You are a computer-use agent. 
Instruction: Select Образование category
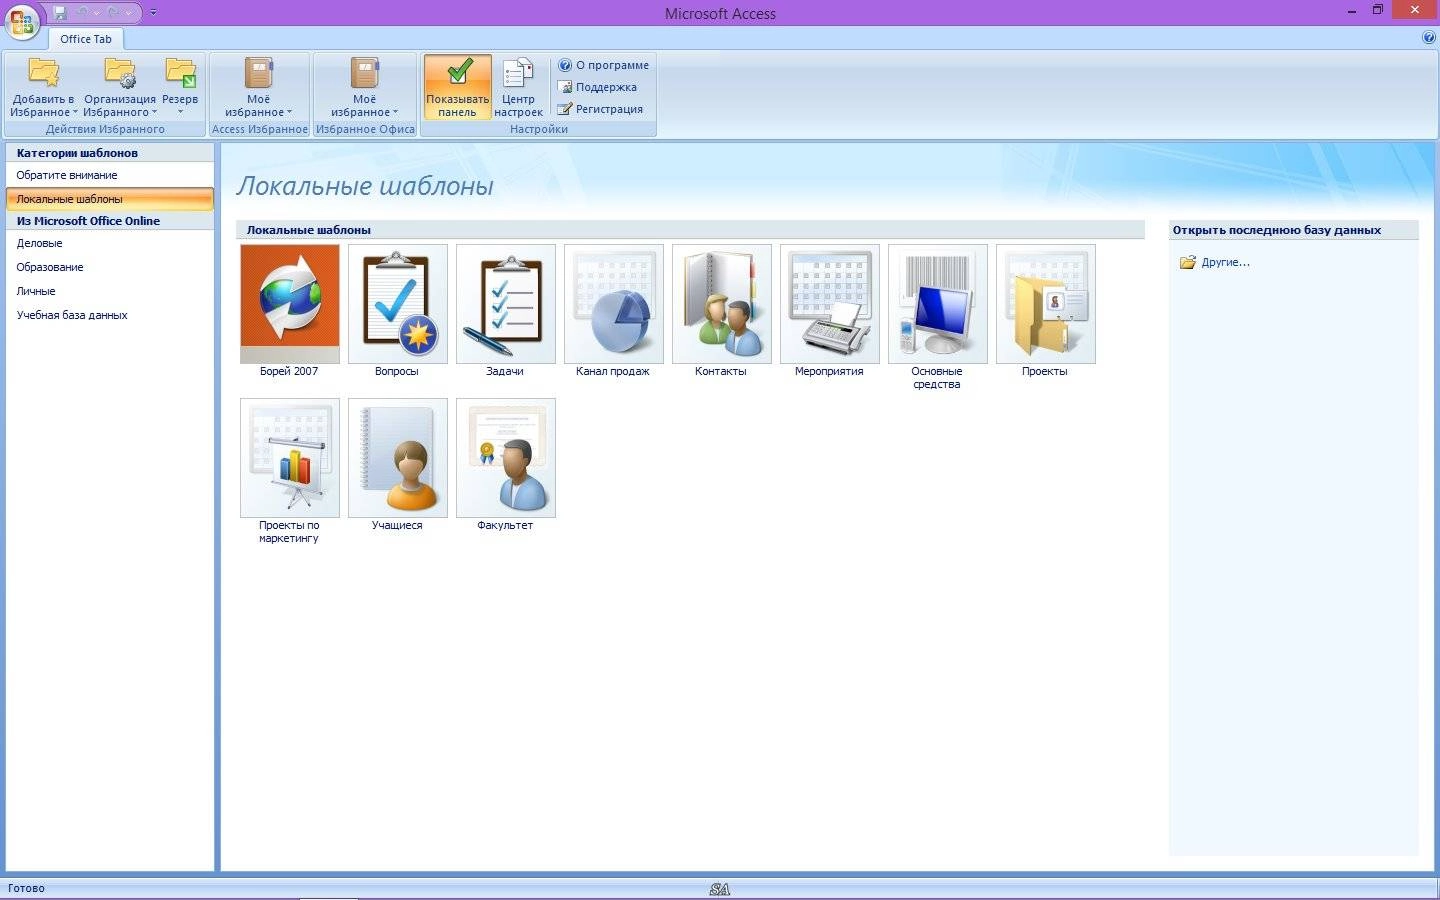tap(110, 267)
